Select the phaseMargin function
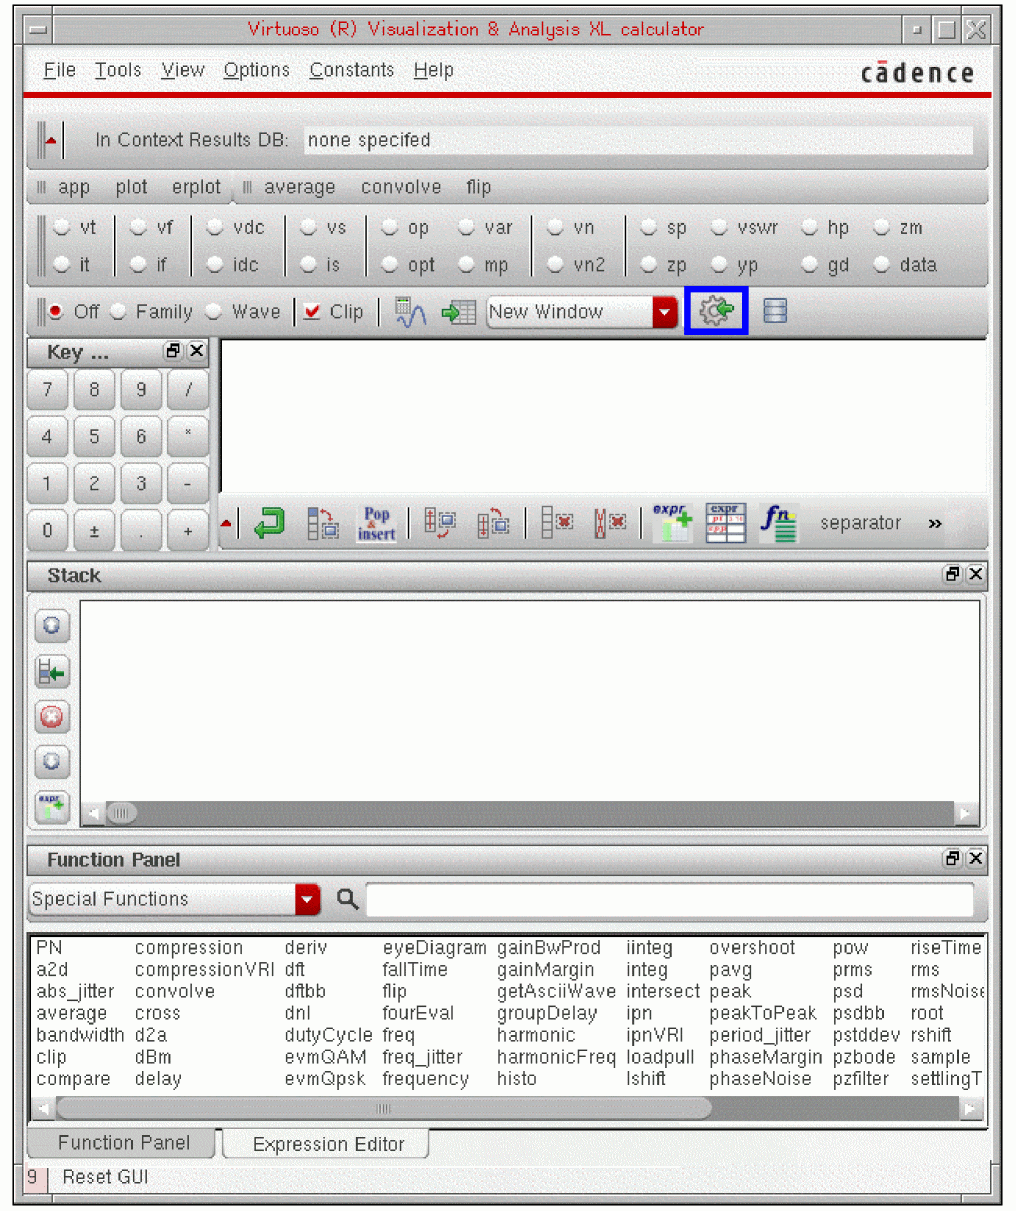 click(765, 1057)
